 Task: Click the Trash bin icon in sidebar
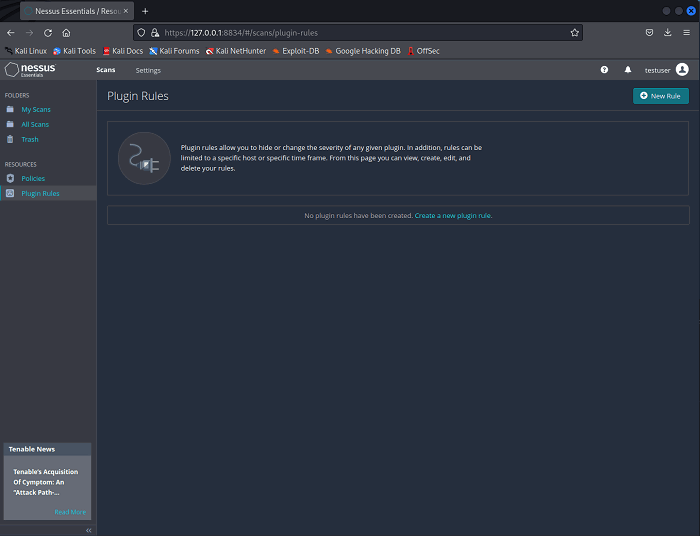tap(10, 139)
